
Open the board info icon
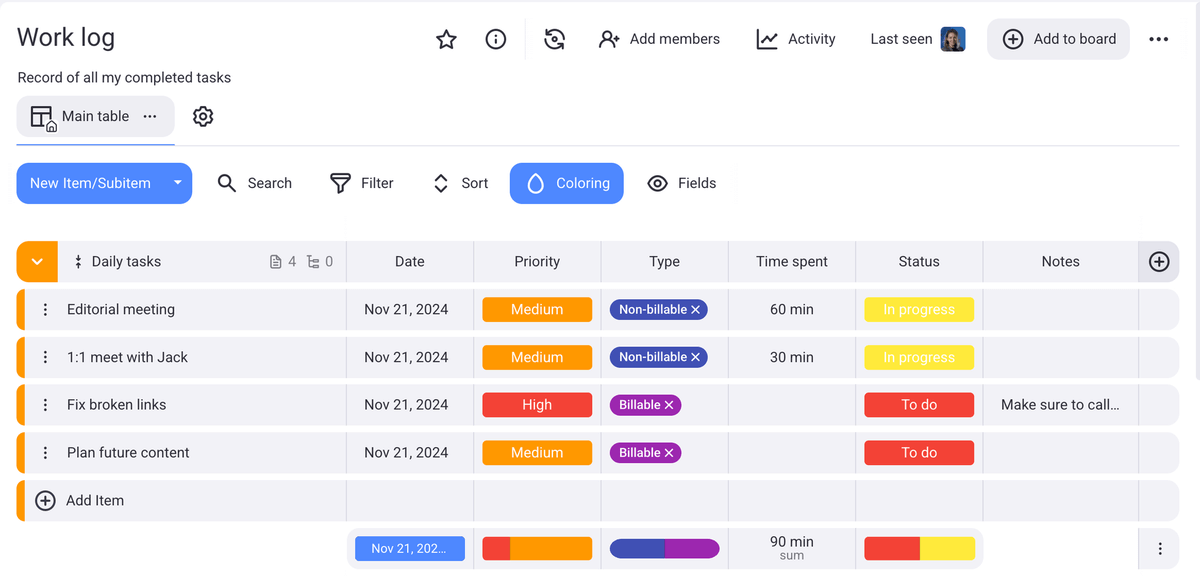tap(496, 39)
